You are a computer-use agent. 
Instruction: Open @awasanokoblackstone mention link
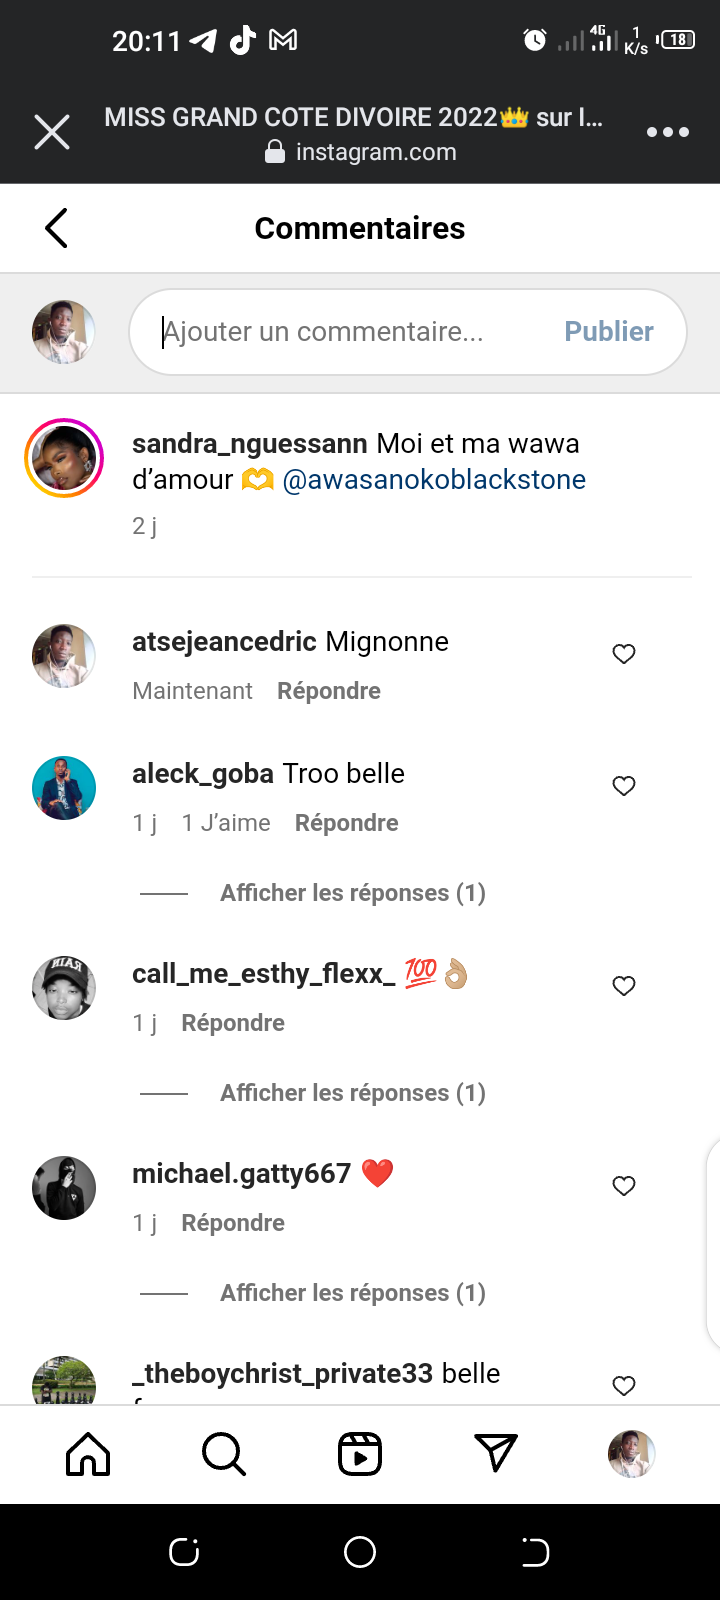tap(434, 480)
